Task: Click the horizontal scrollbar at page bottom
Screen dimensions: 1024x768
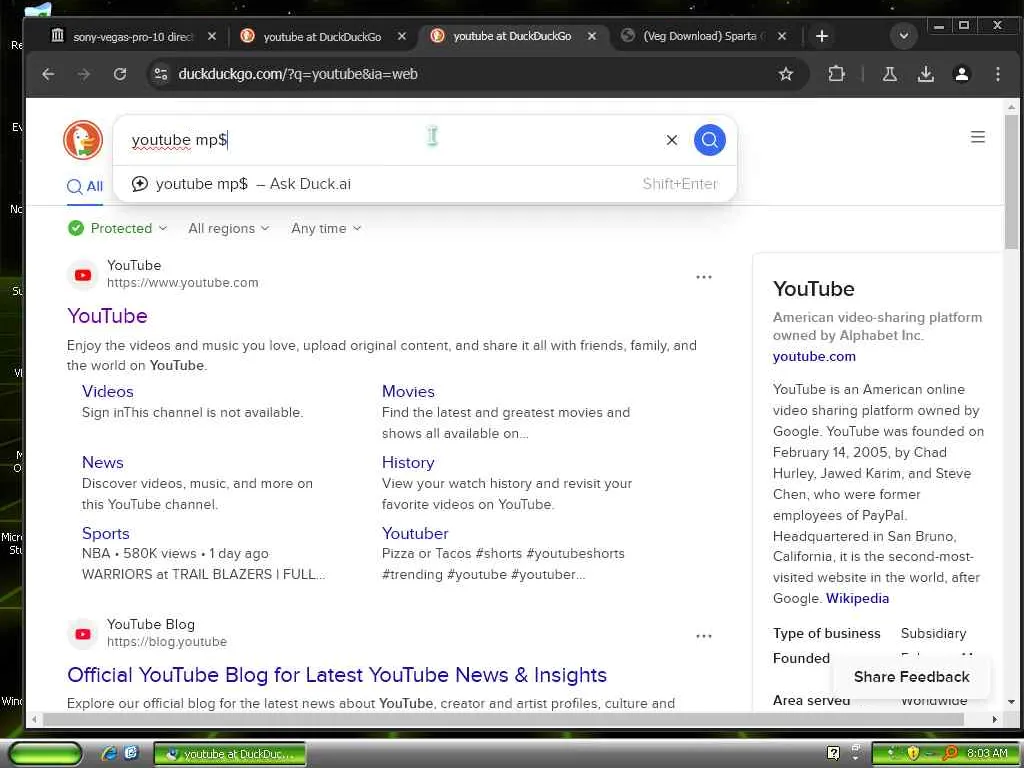Action: point(503,720)
